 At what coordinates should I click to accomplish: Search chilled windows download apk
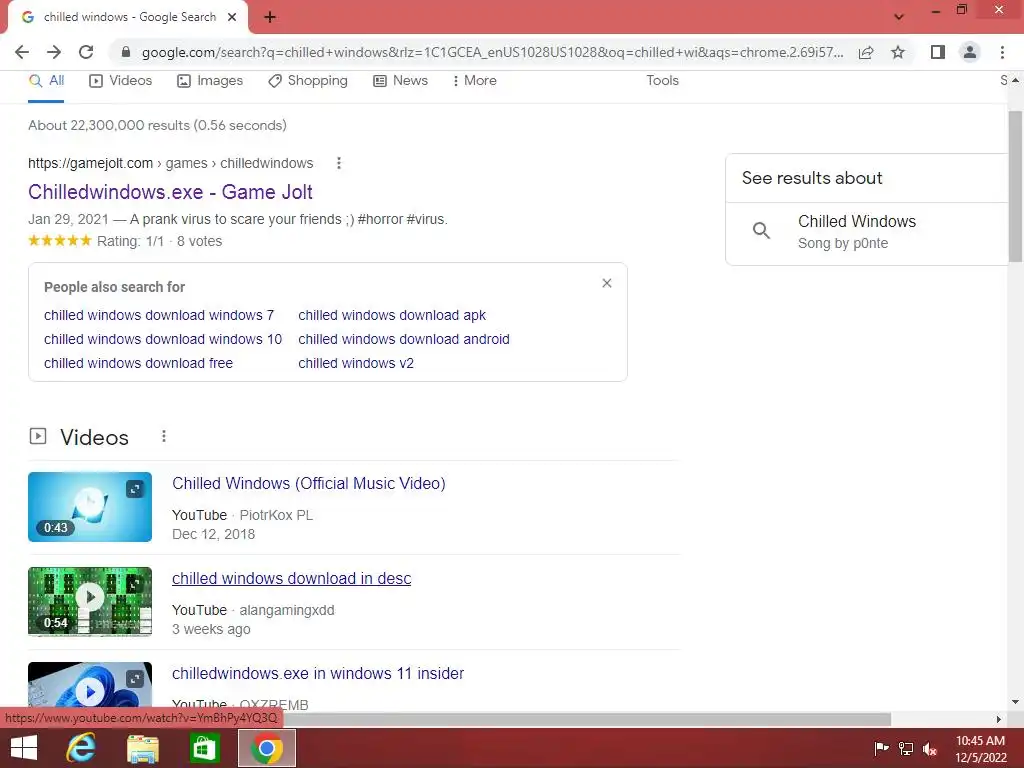[x=392, y=315]
